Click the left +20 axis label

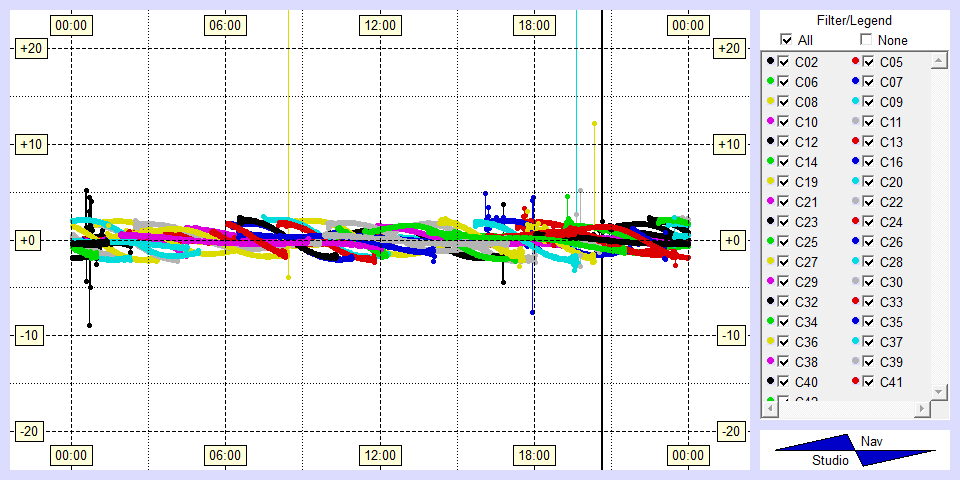click(x=29, y=48)
